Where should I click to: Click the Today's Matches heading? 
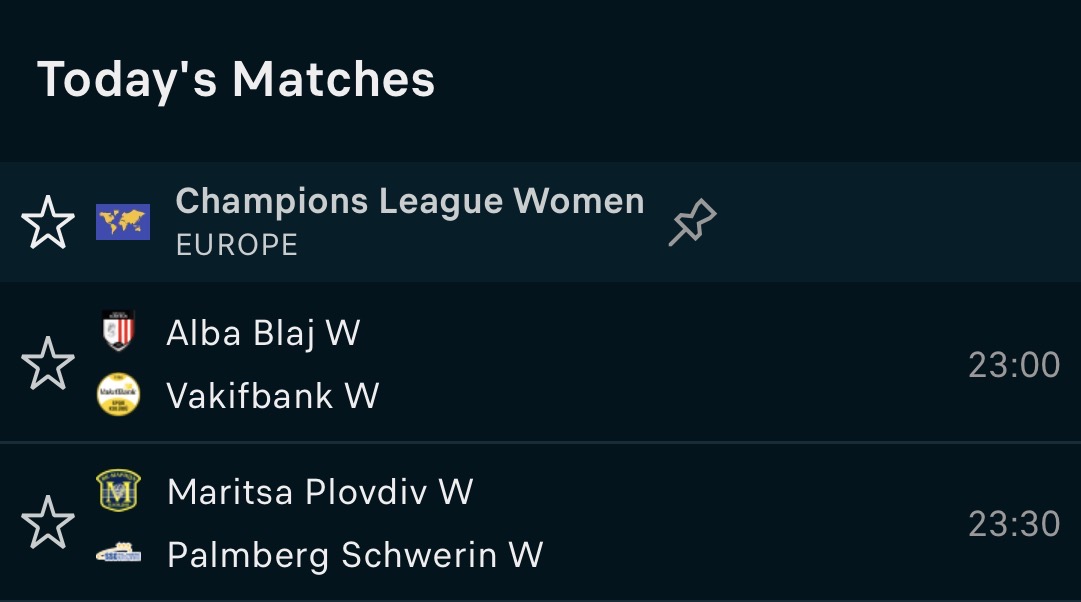(x=236, y=79)
